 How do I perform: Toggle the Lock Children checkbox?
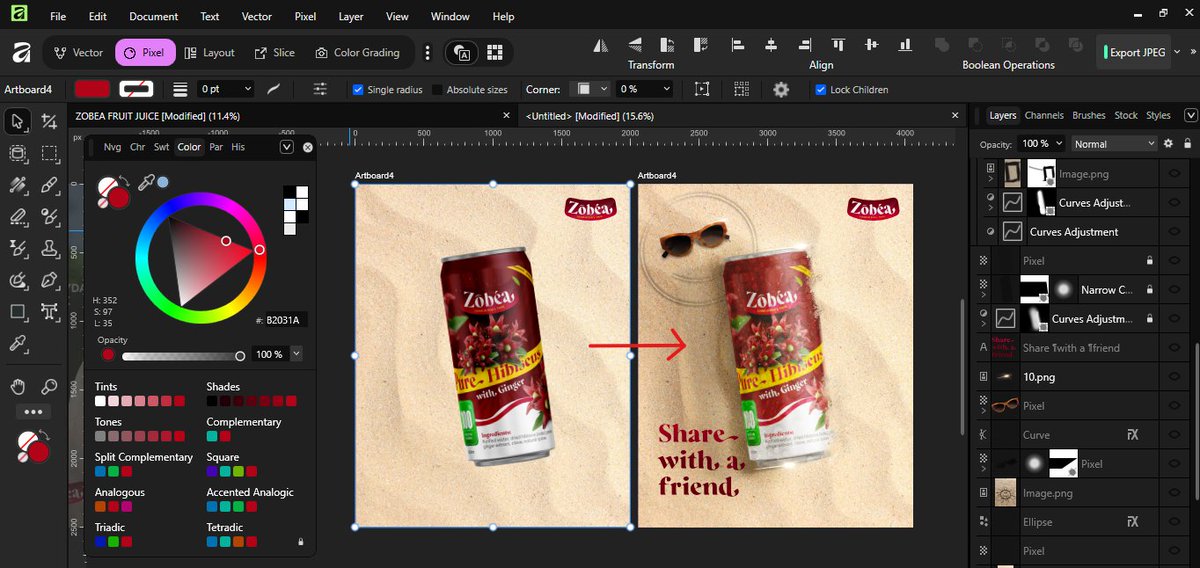tap(821, 89)
